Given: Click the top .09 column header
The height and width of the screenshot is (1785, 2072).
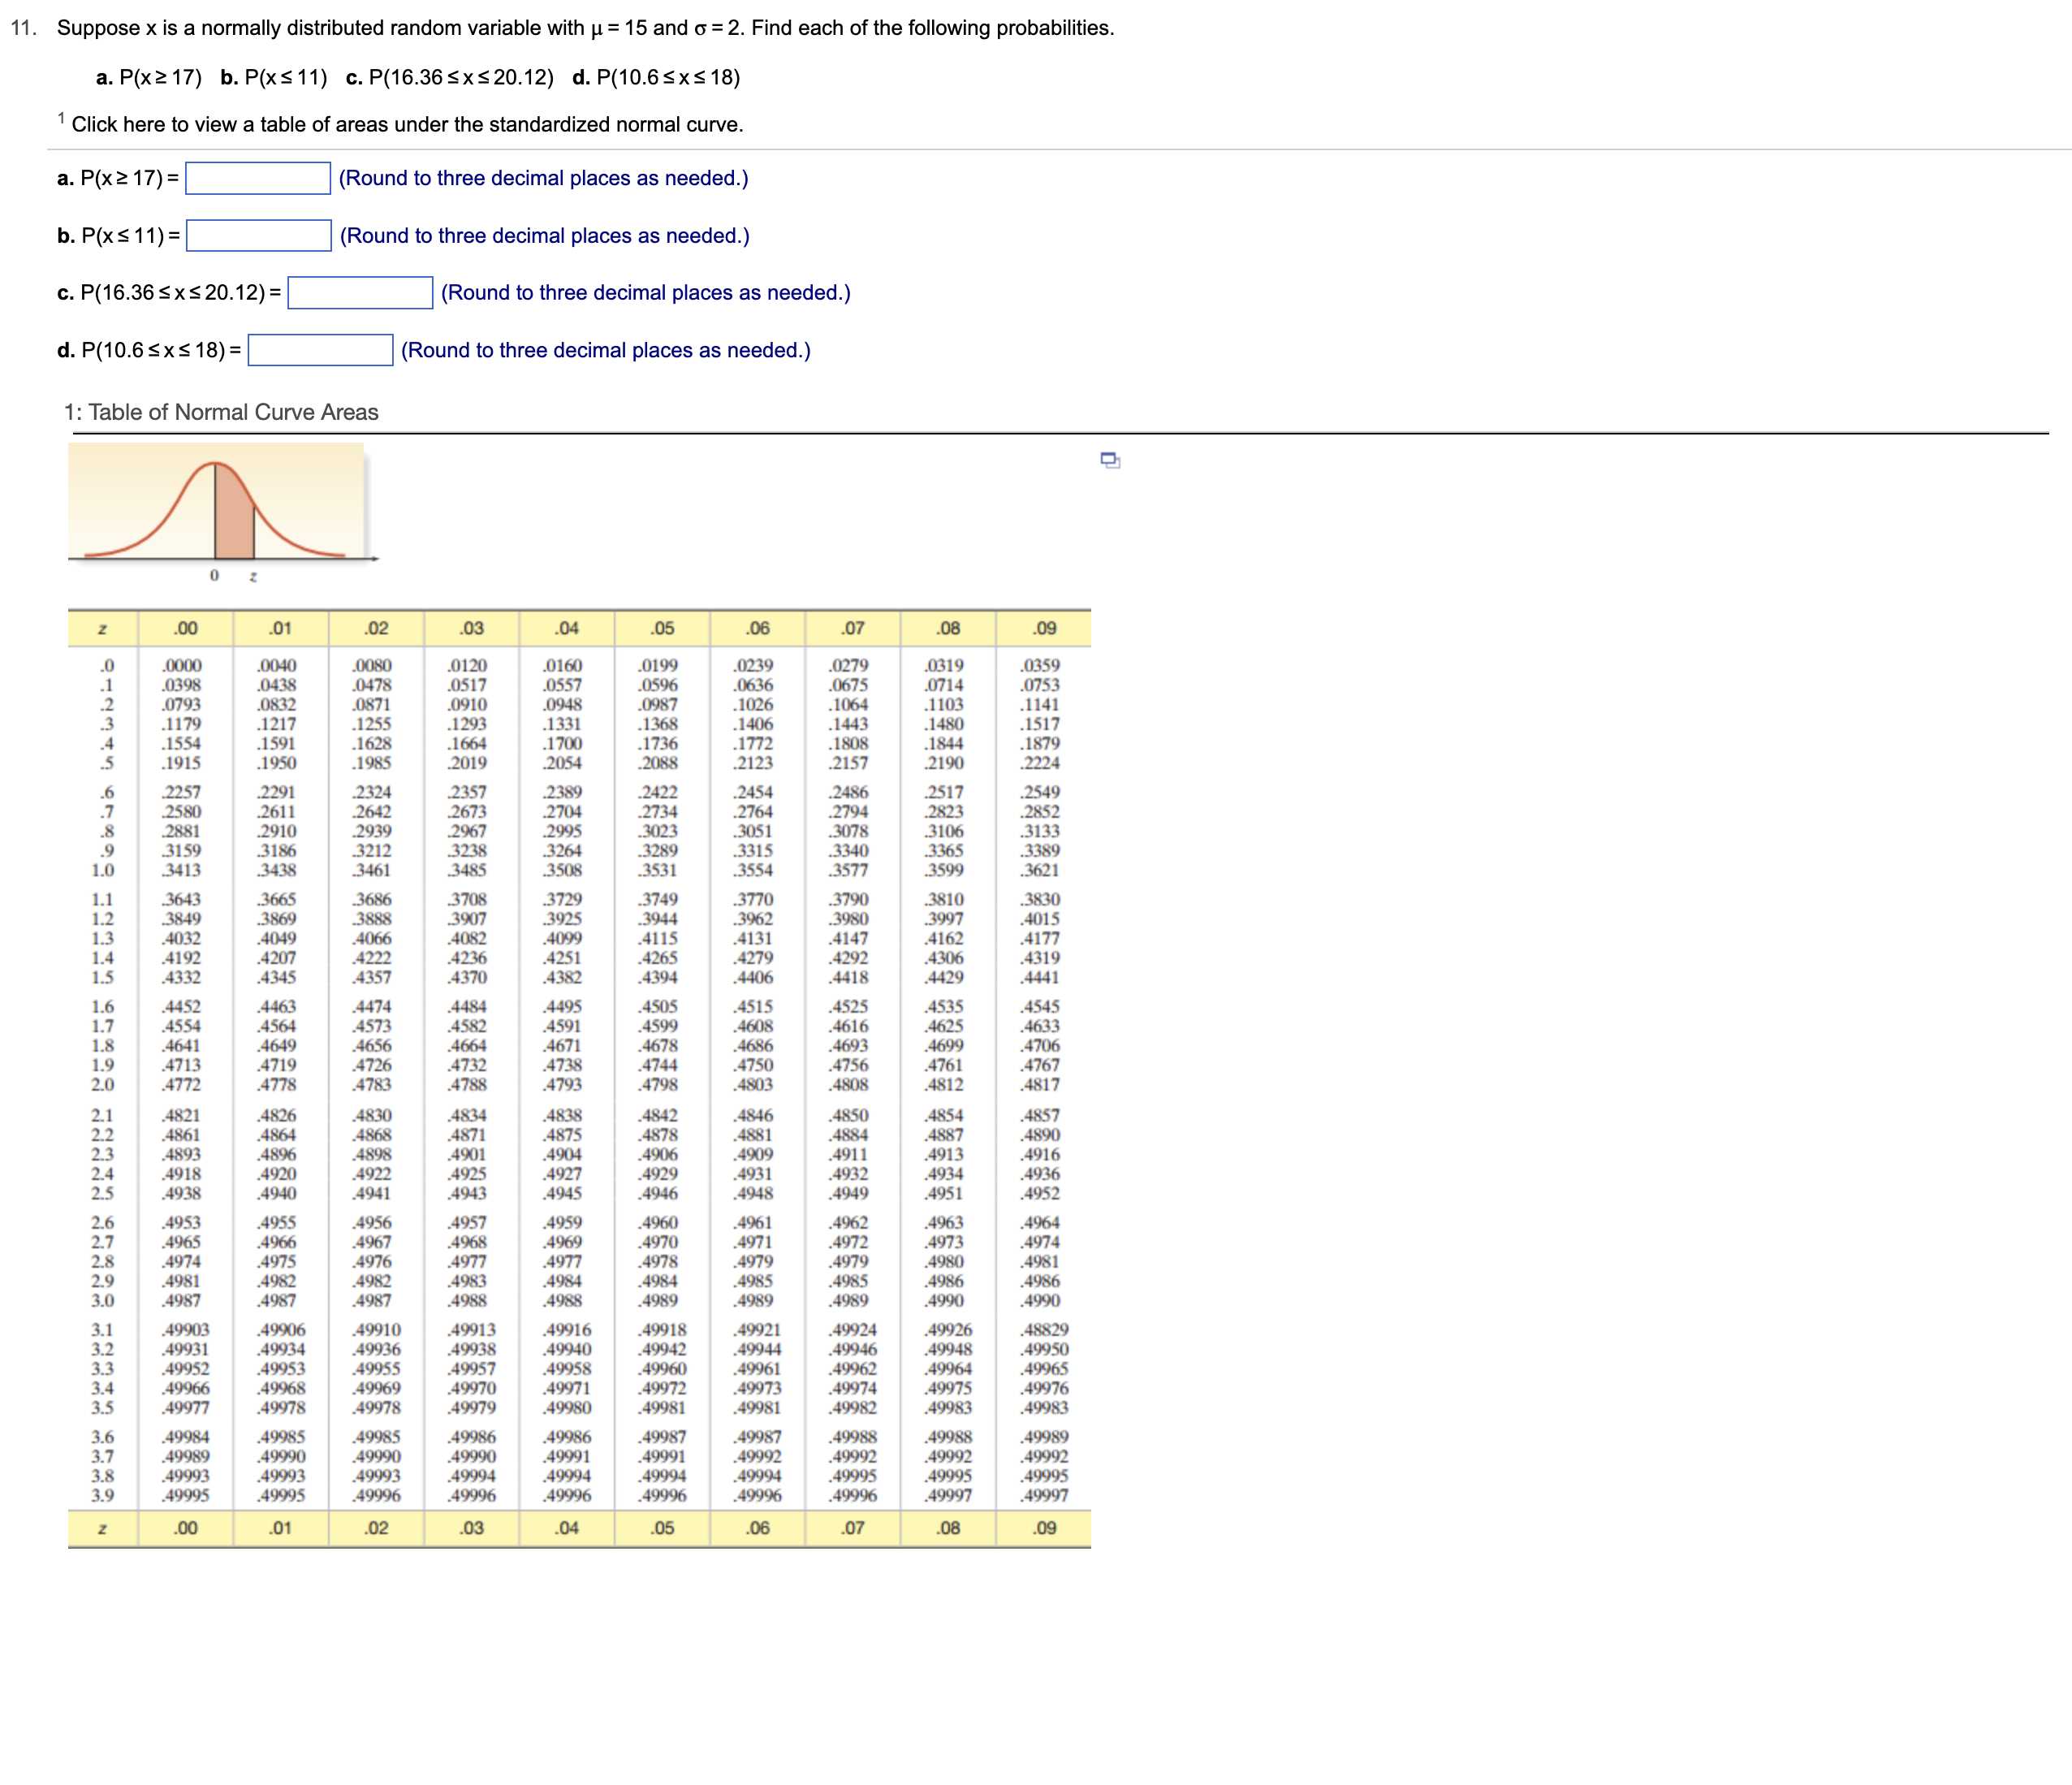Looking at the screenshot, I should pos(1044,629).
